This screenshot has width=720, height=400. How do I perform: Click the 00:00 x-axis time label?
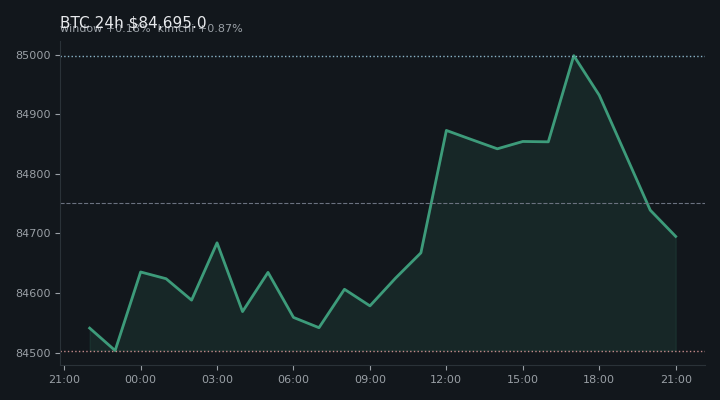pos(141,379)
